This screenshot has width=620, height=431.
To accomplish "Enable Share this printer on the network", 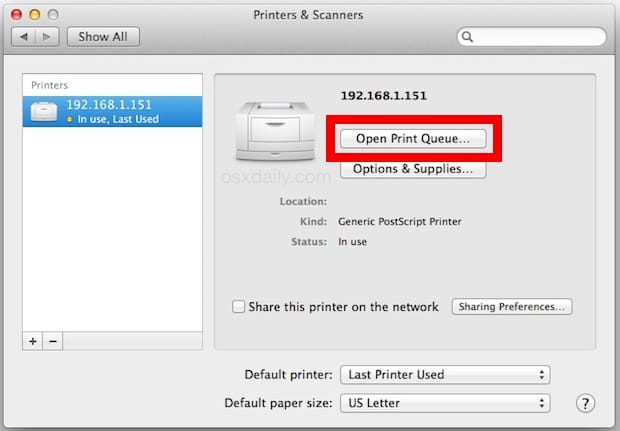I will [x=239, y=307].
